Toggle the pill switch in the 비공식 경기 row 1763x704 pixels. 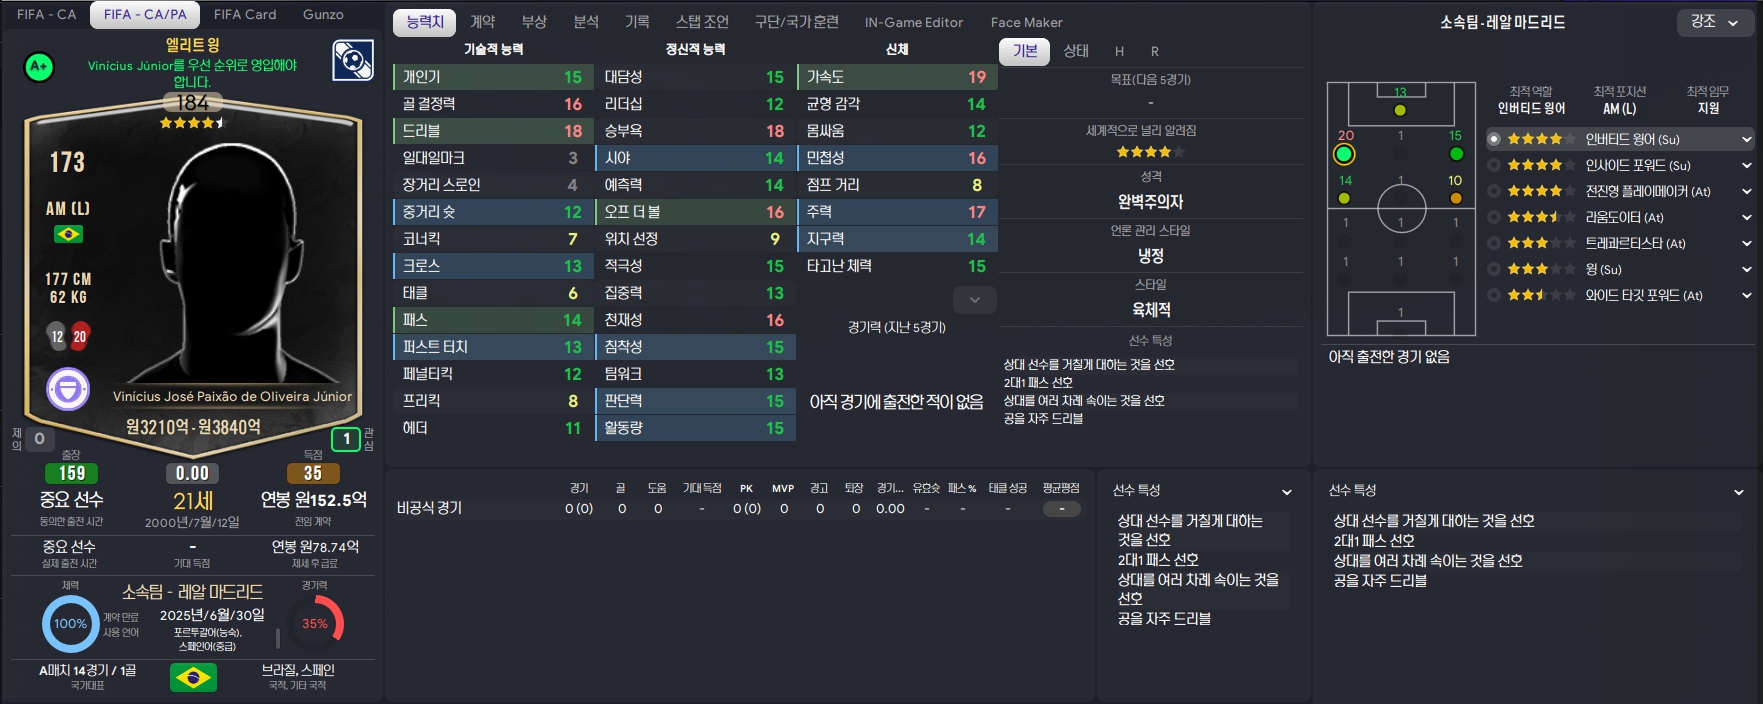1061,509
